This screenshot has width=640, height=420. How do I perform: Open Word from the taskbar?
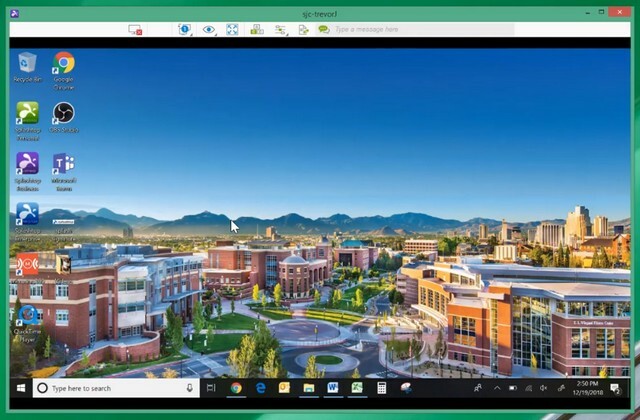click(x=333, y=388)
